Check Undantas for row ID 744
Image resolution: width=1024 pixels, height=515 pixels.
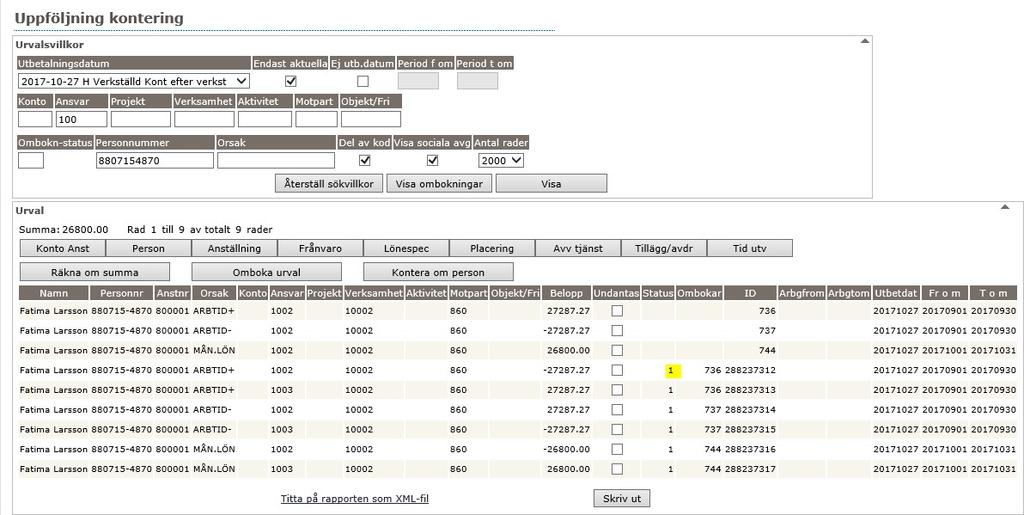[x=616, y=350]
